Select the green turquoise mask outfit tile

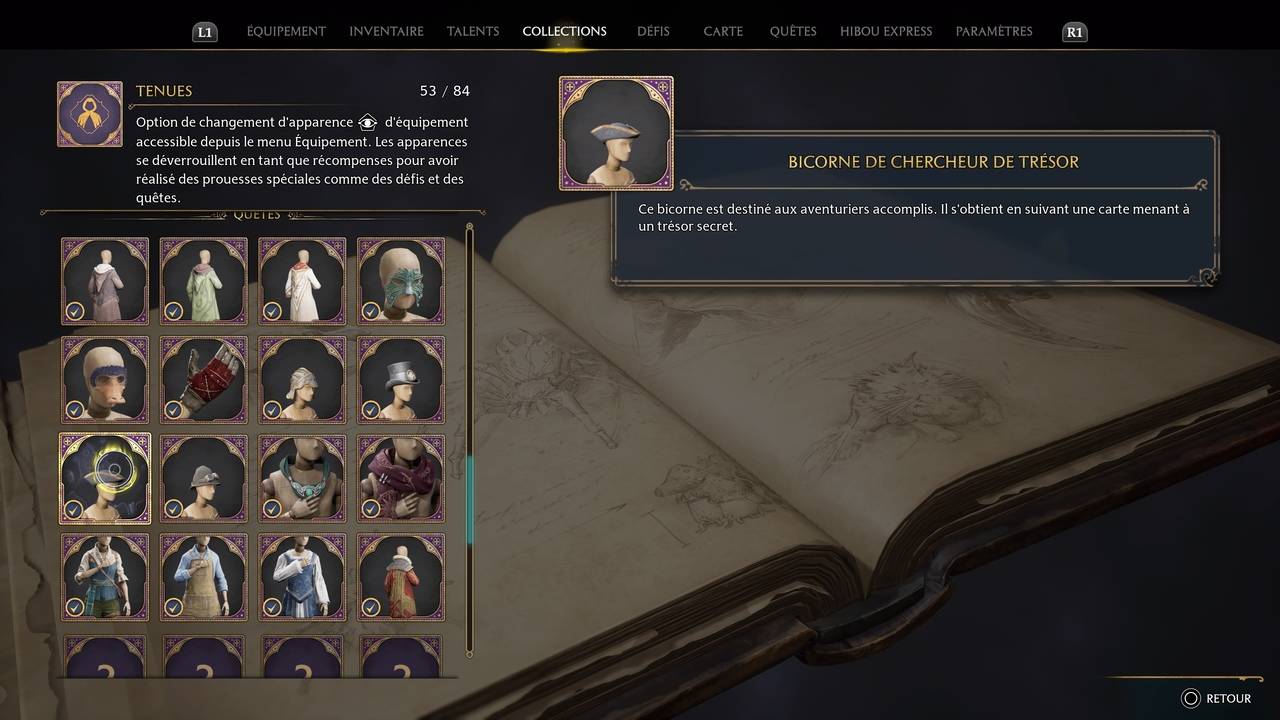(x=401, y=281)
